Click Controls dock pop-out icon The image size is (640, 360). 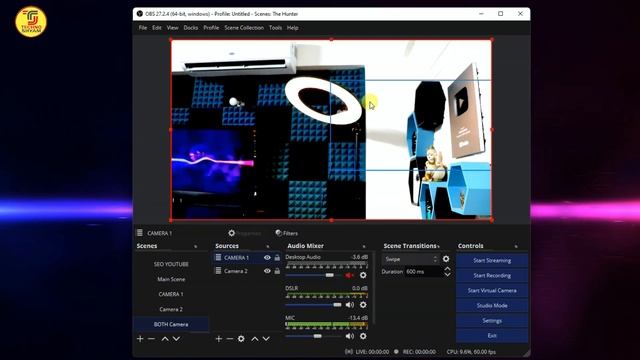[516, 247]
